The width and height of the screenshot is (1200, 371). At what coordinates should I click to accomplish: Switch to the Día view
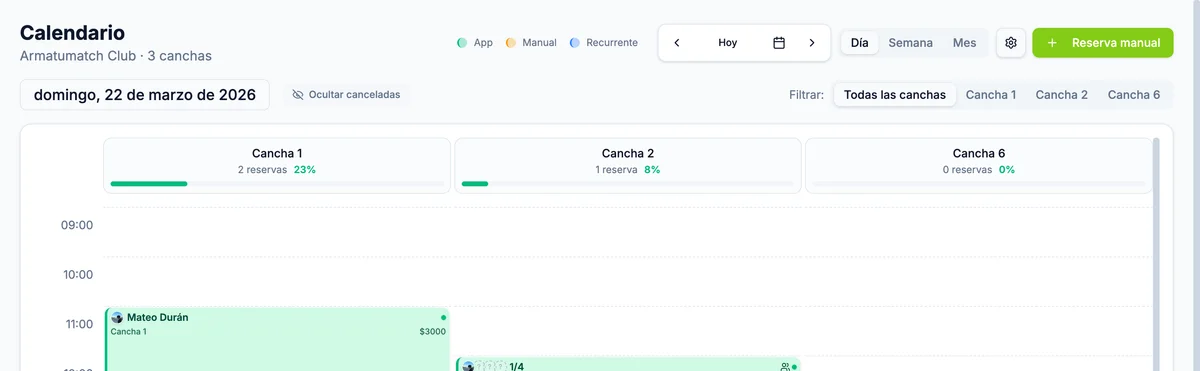860,43
